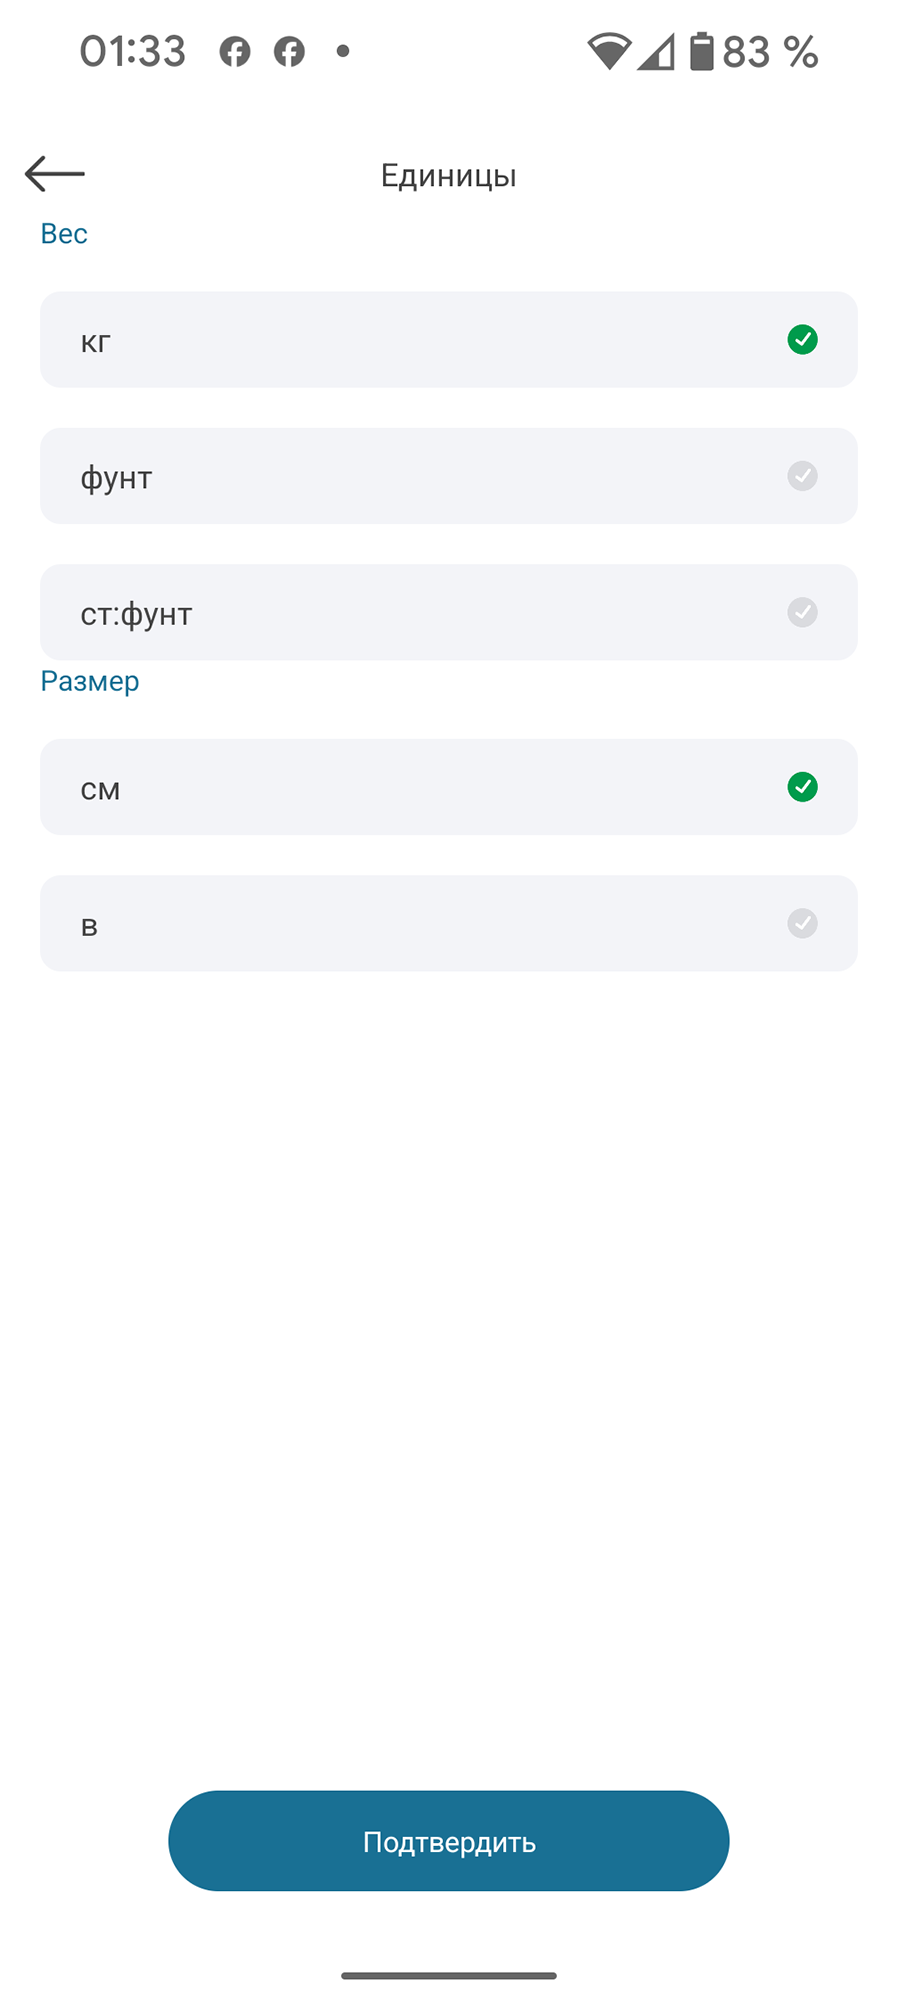Tap the back arrow icon

[x=55, y=174]
